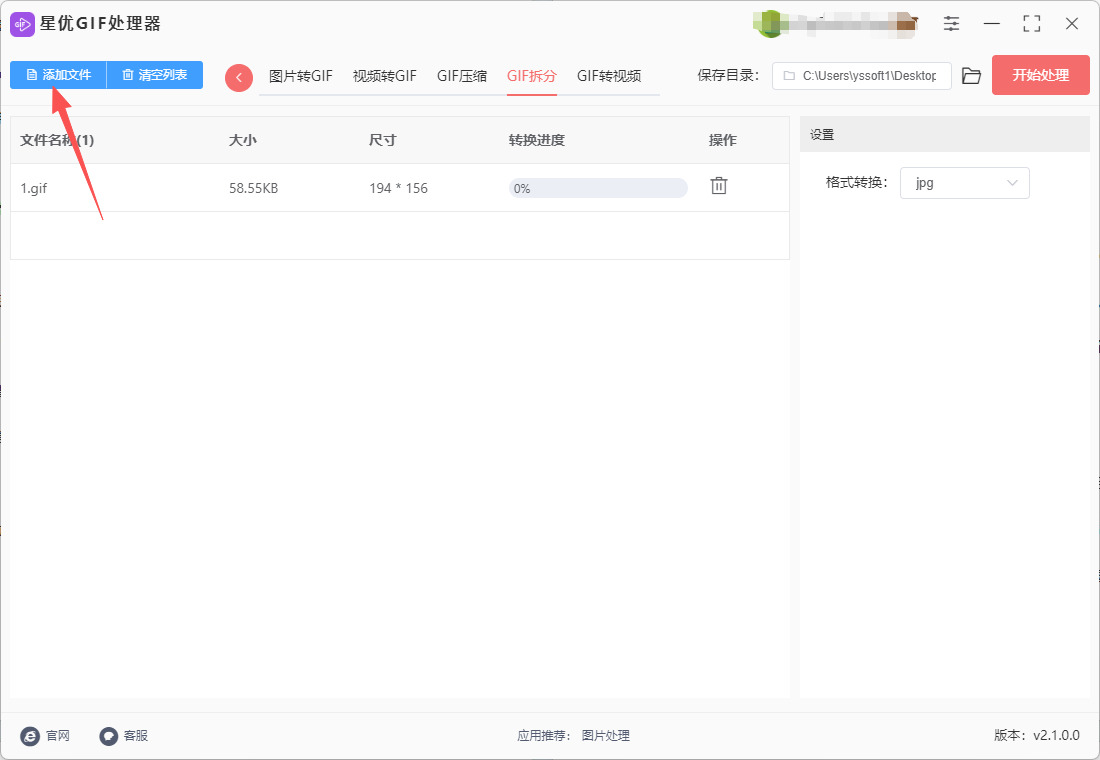Open the GIF压缩 tab
1100x760 pixels.
coord(462,76)
